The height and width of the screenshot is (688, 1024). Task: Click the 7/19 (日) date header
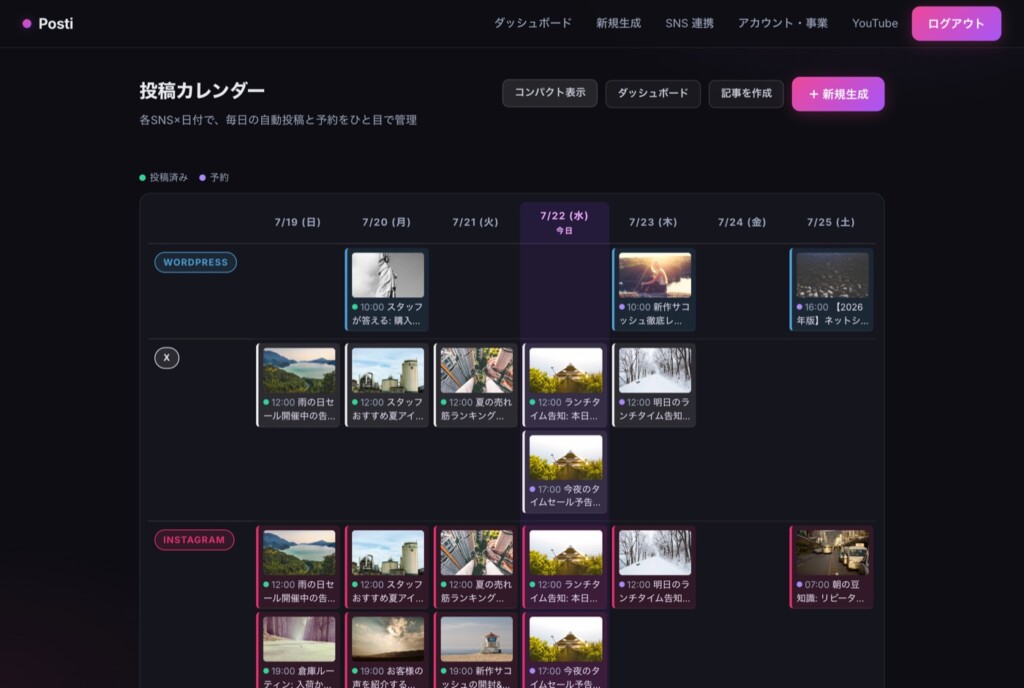(298, 222)
